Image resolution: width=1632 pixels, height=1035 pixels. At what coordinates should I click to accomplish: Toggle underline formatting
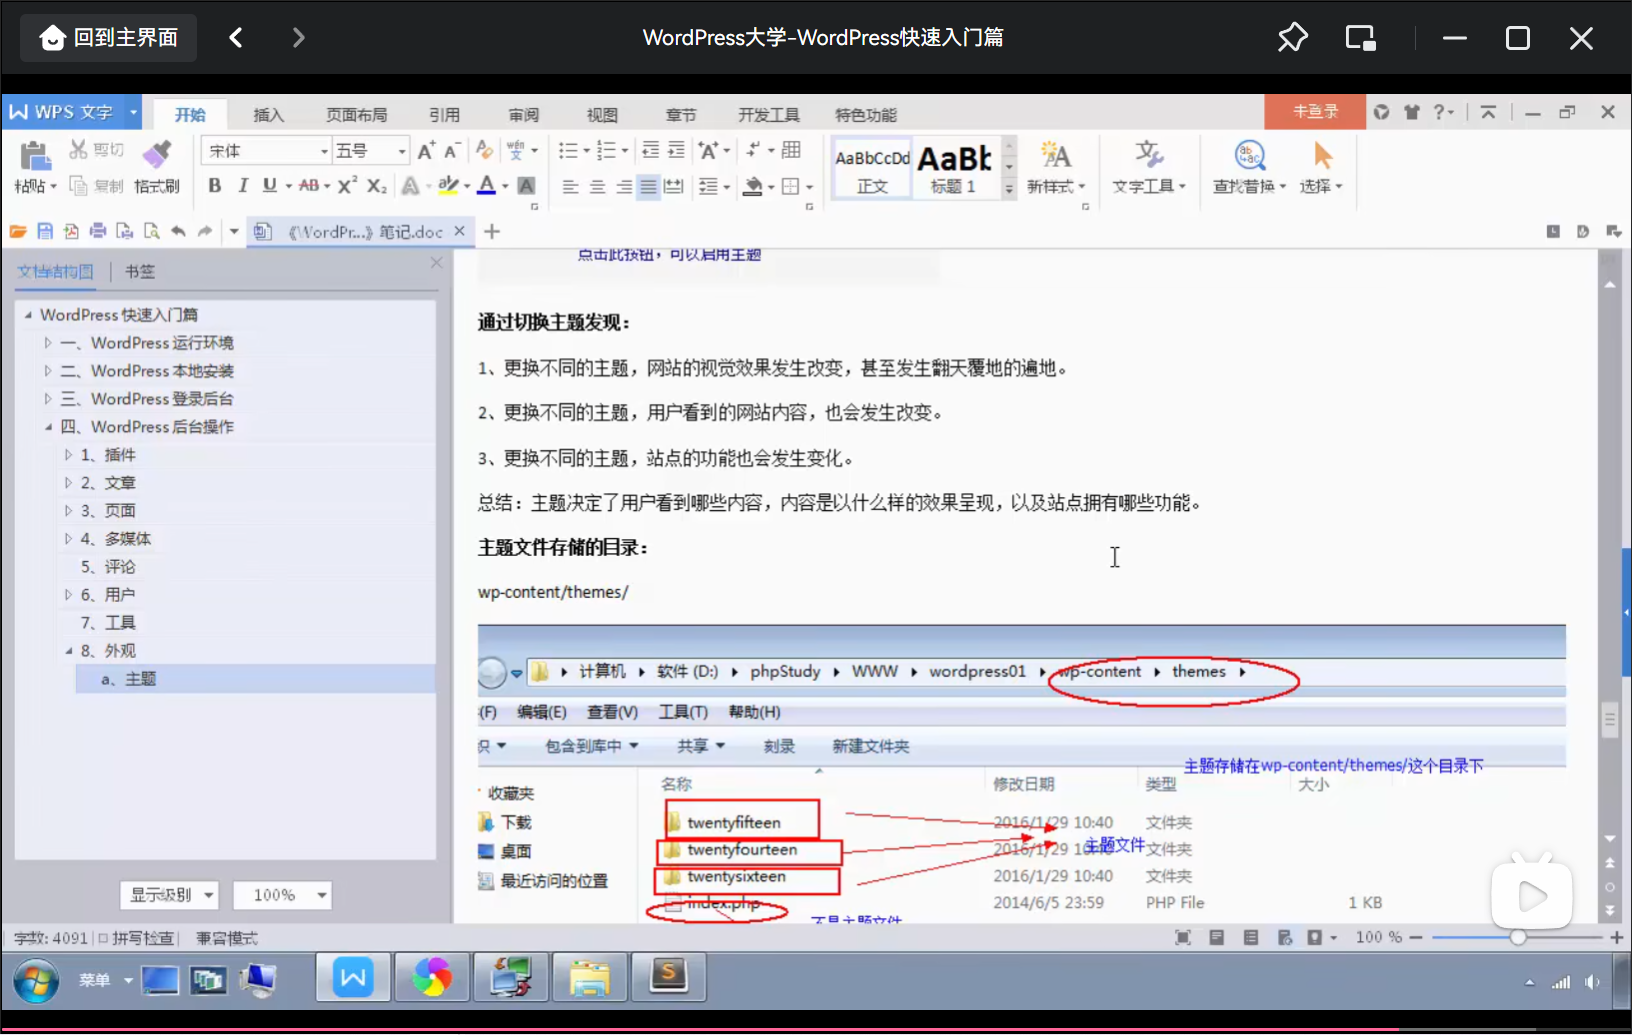pyautogui.click(x=269, y=186)
